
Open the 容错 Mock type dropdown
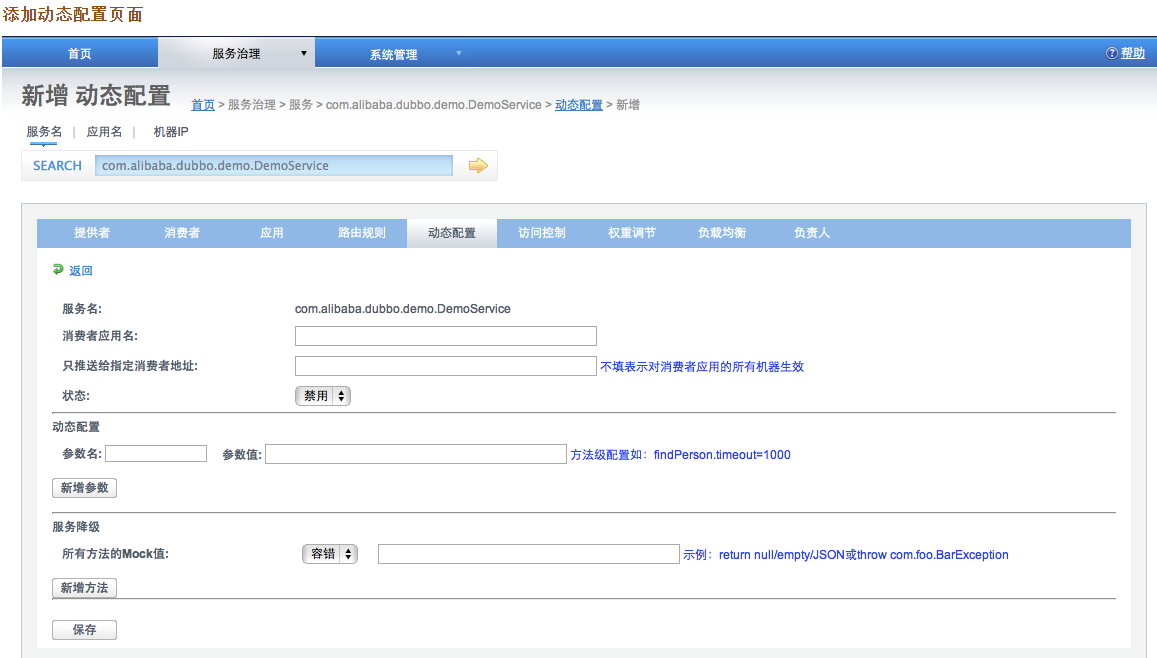coord(330,554)
